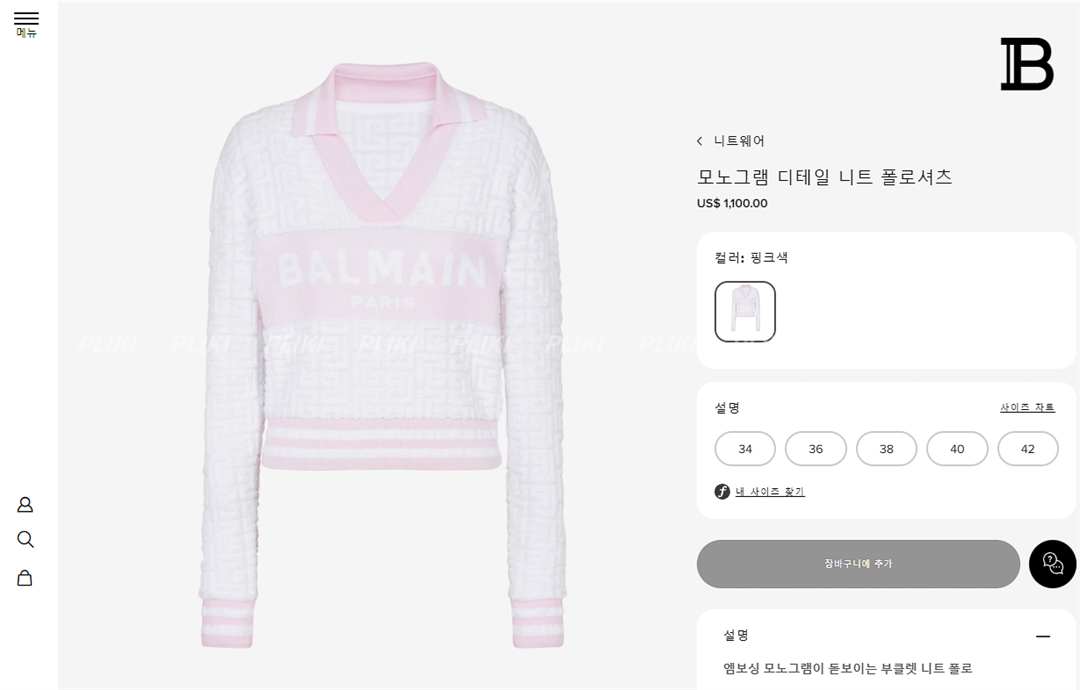The height and width of the screenshot is (690, 1080).
Task: Collapse the 설명 description section
Action: 1043,636
